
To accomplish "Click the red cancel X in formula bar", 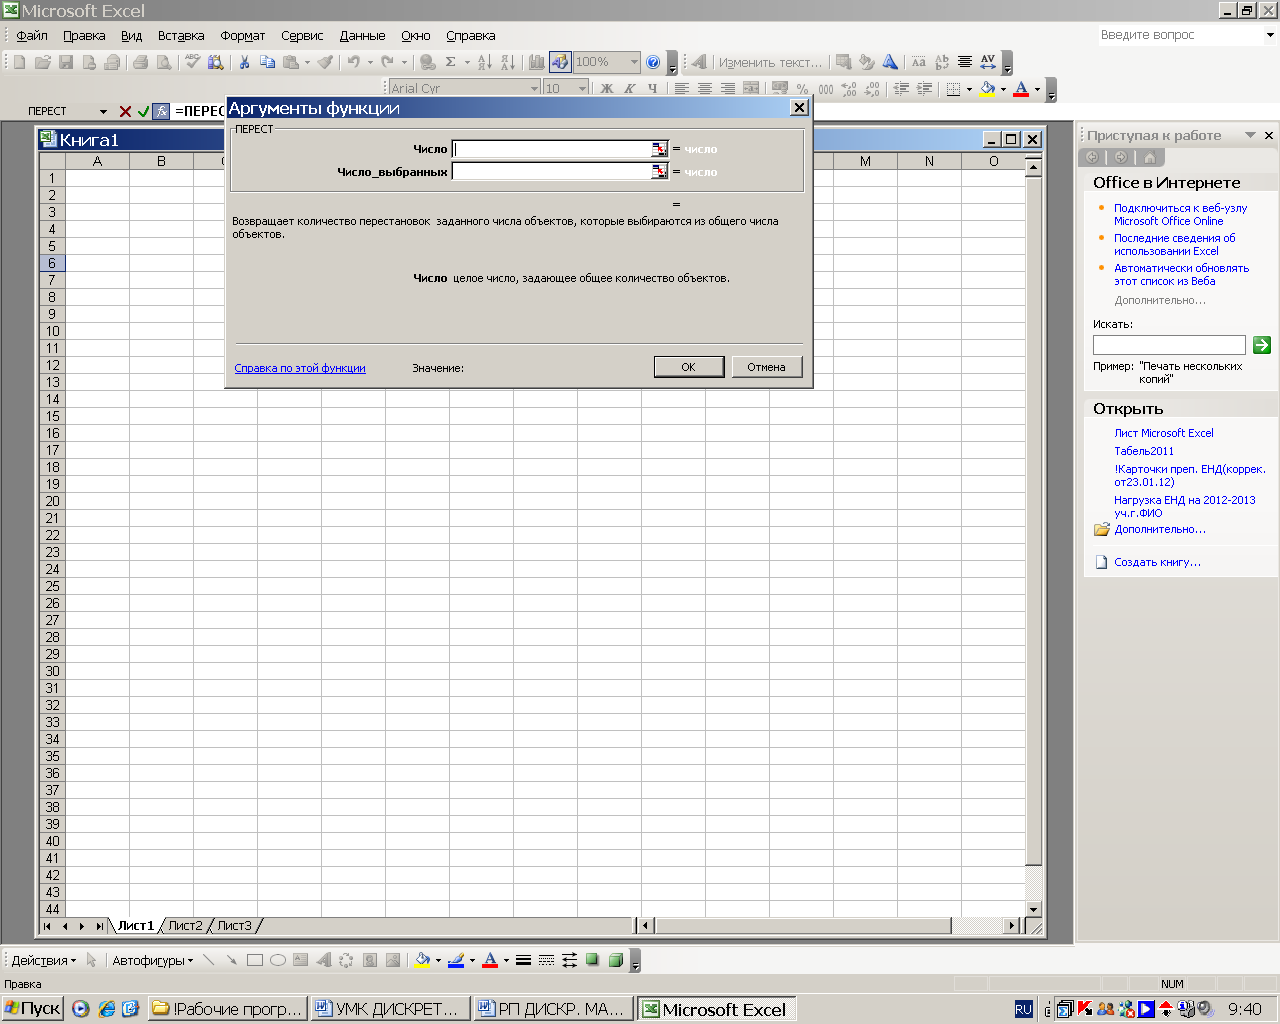I will [125, 111].
